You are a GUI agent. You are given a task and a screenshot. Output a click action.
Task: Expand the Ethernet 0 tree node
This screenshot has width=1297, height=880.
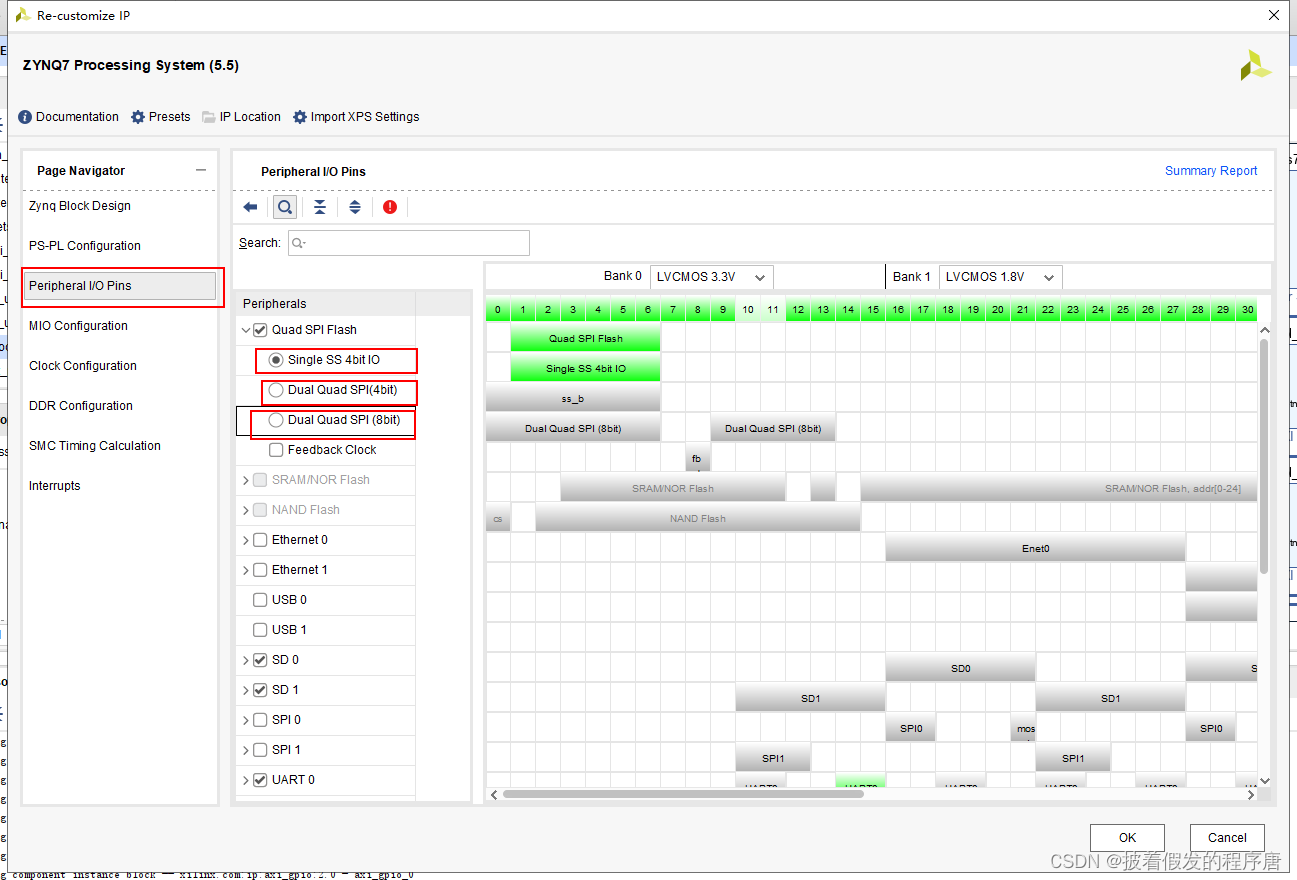tap(246, 540)
